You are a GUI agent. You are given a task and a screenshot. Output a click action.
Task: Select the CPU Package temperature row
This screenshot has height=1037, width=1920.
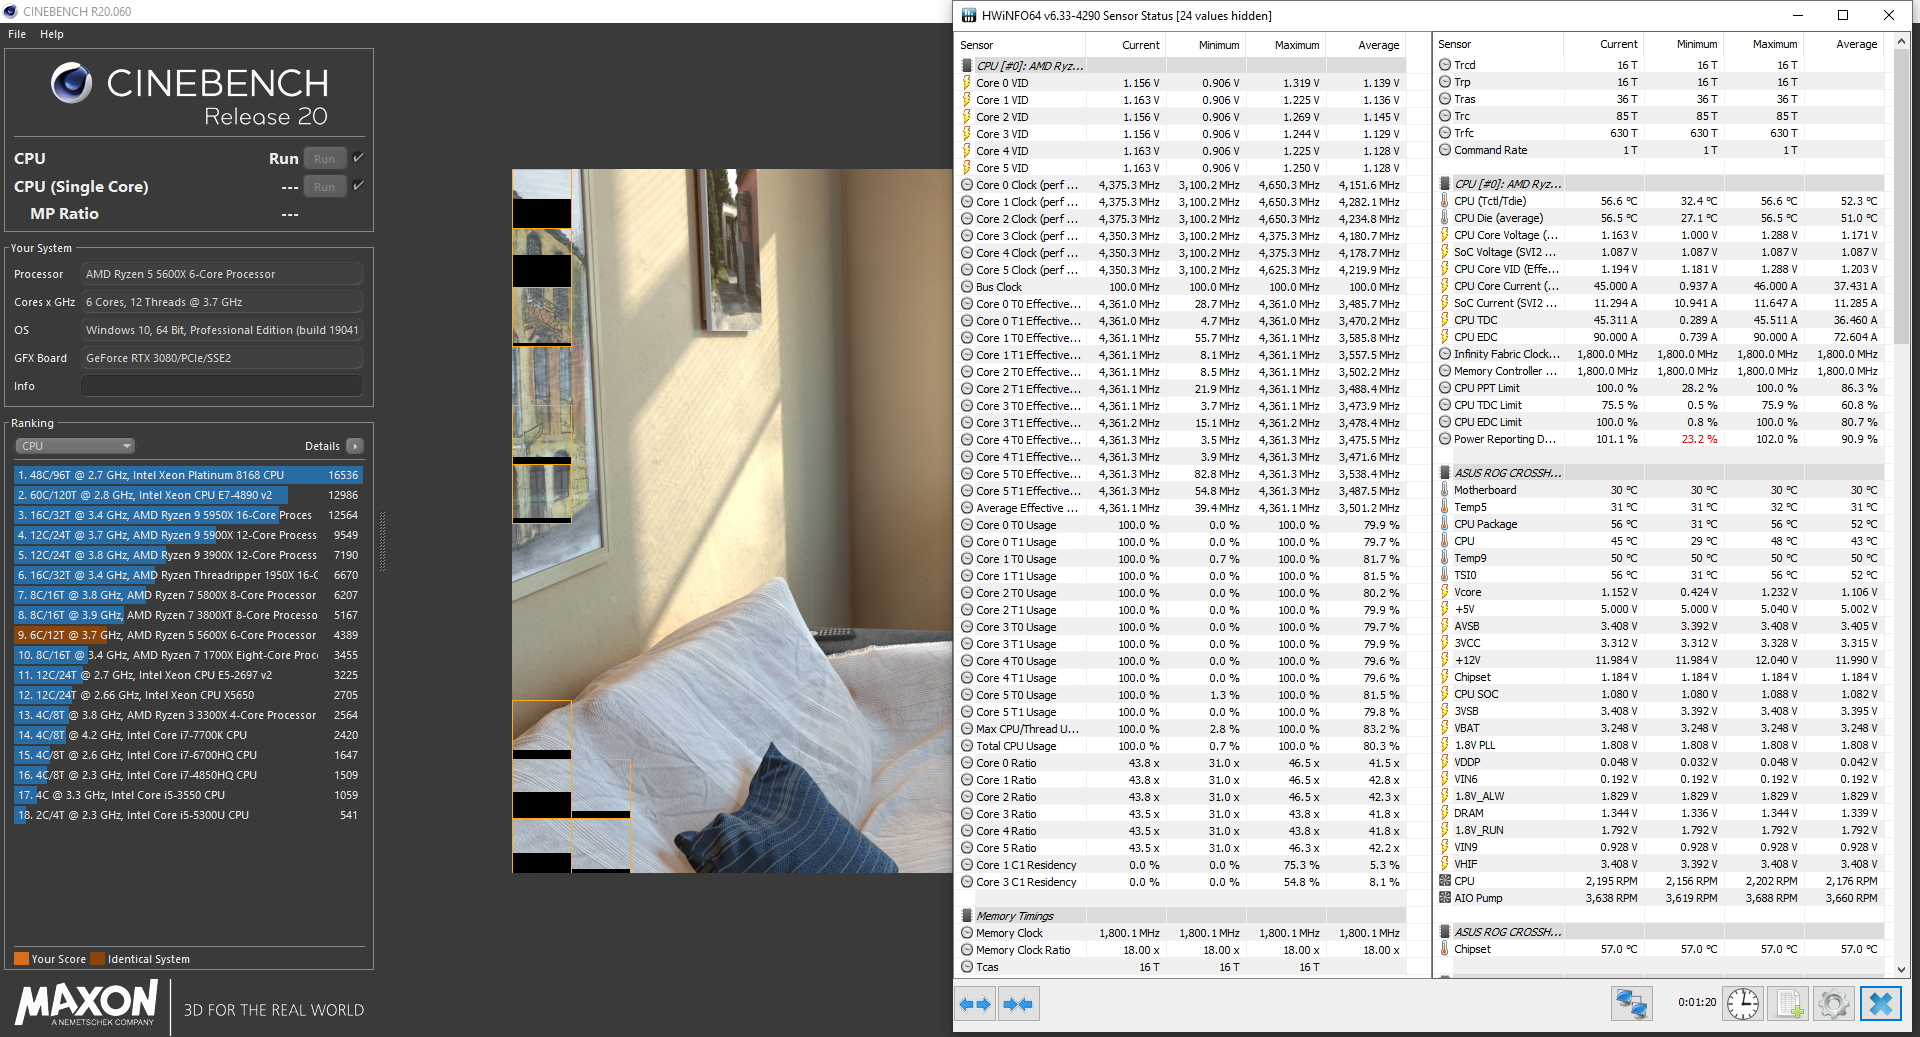coord(1660,524)
